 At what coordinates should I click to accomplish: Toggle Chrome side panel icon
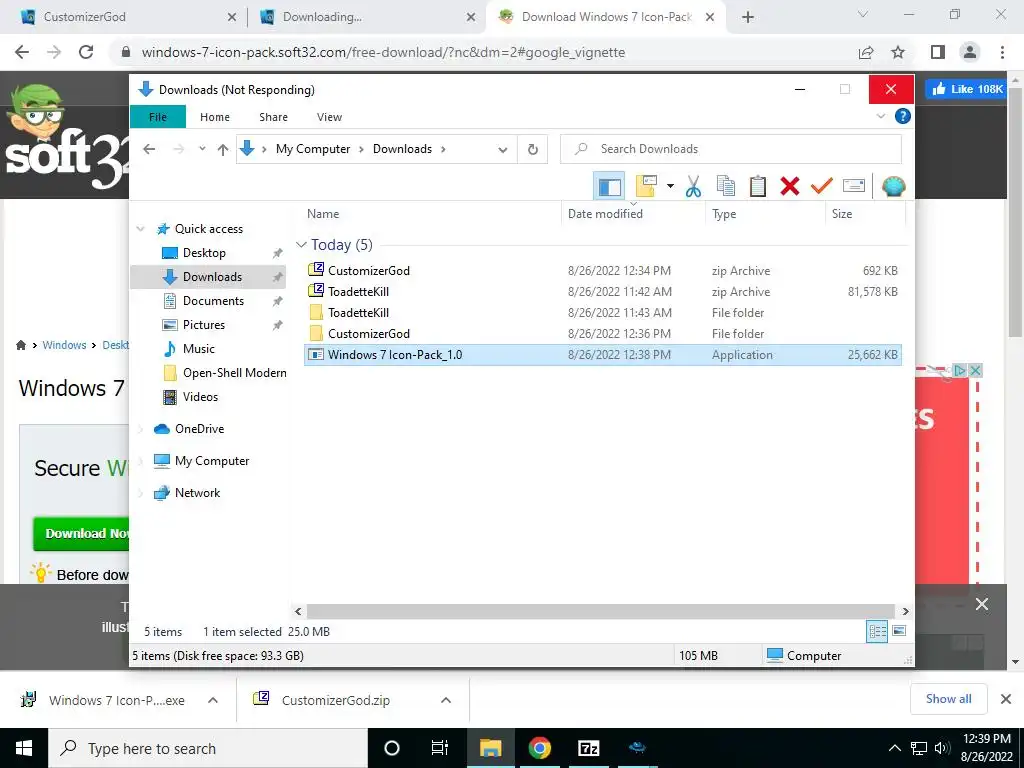[x=938, y=52]
